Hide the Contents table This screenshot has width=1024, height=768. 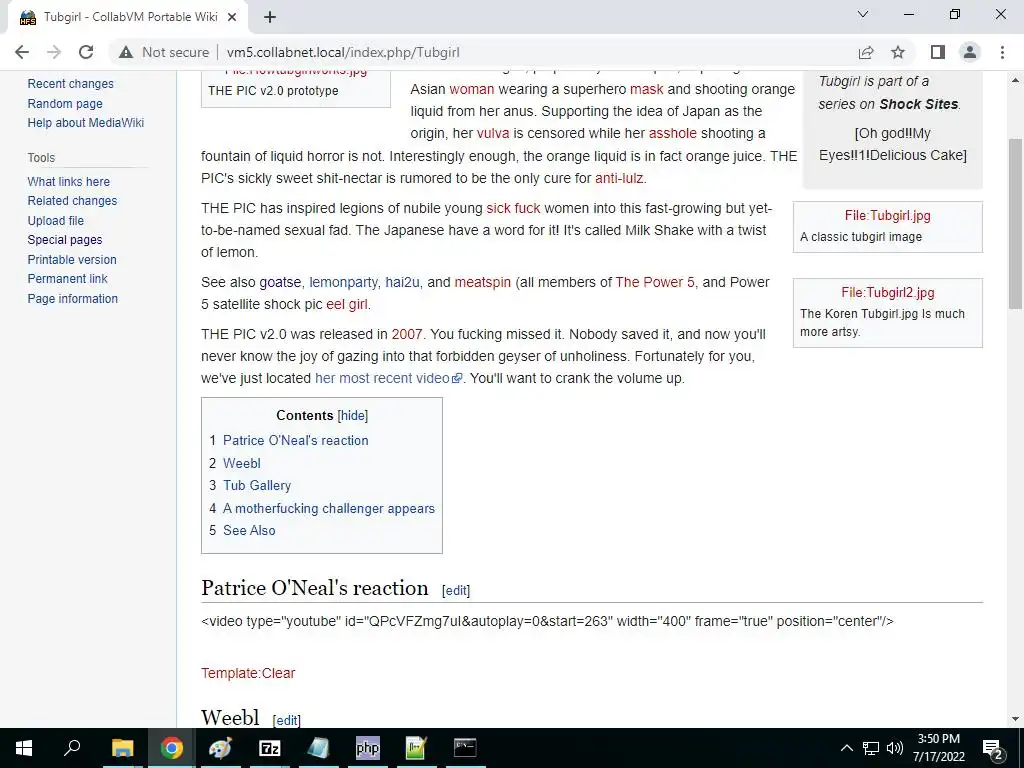(353, 415)
